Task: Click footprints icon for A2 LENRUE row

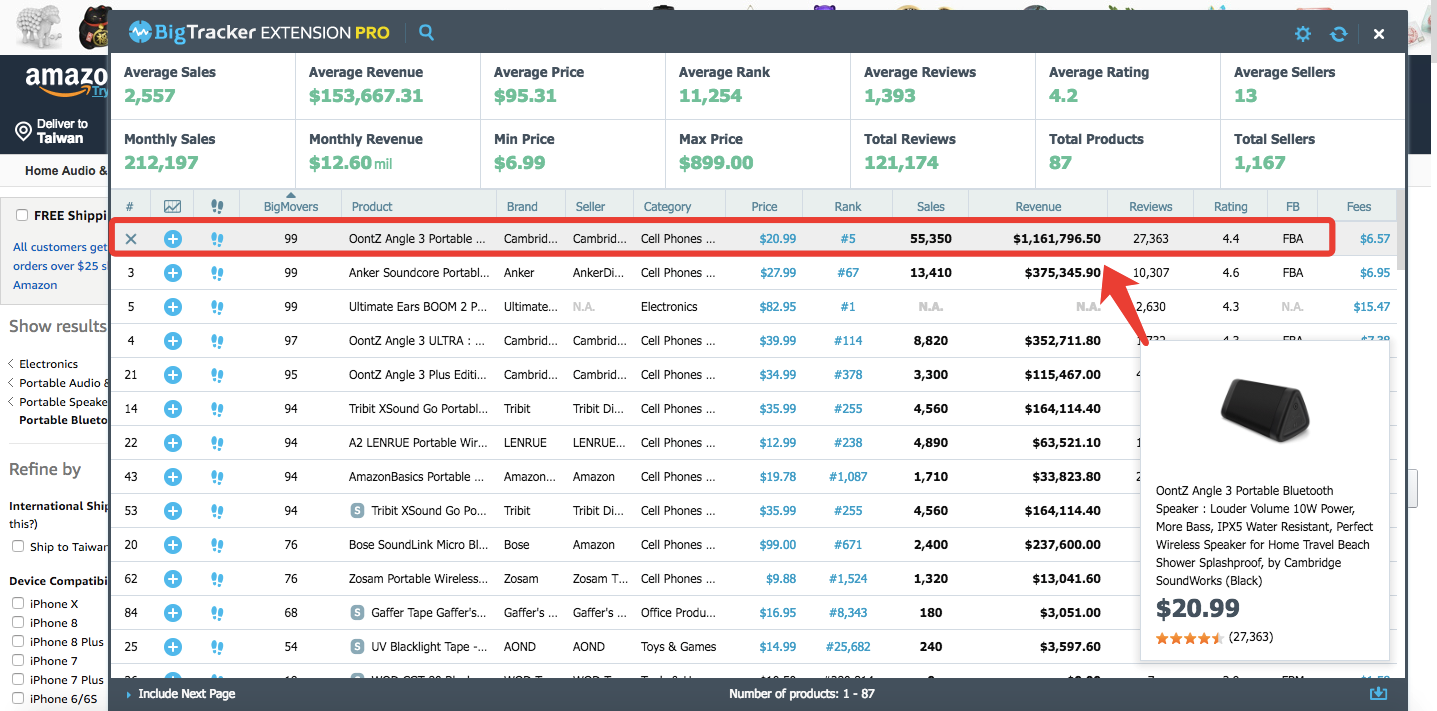Action: (x=218, y=443)
